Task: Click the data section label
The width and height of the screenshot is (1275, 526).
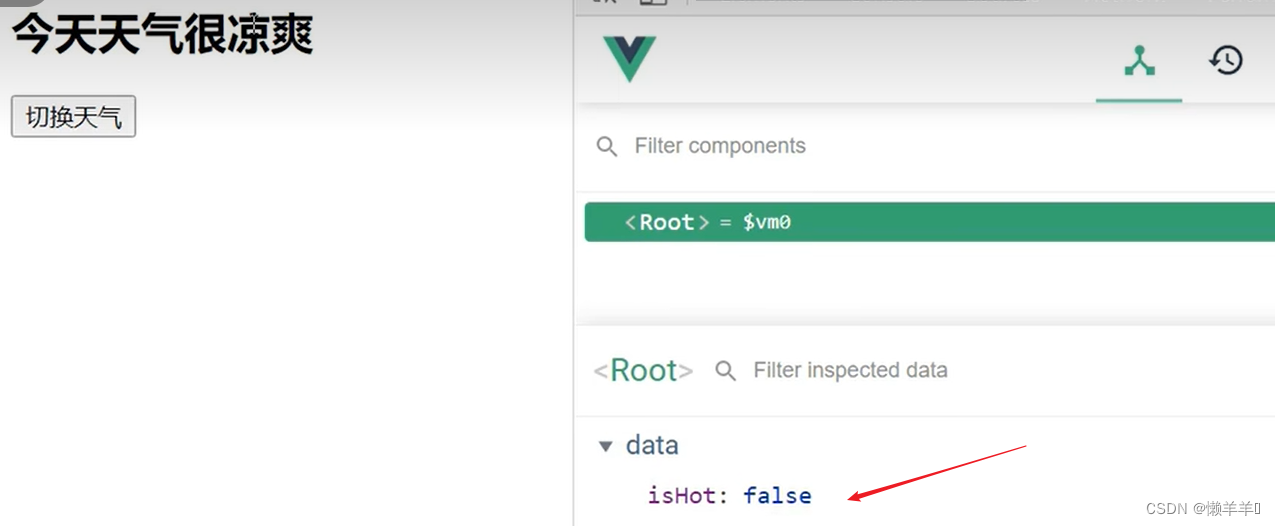Action: 652,446
